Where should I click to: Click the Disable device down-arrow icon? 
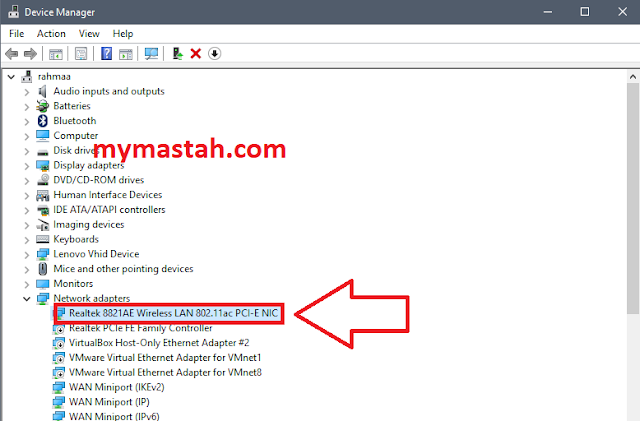pos(215,53)
